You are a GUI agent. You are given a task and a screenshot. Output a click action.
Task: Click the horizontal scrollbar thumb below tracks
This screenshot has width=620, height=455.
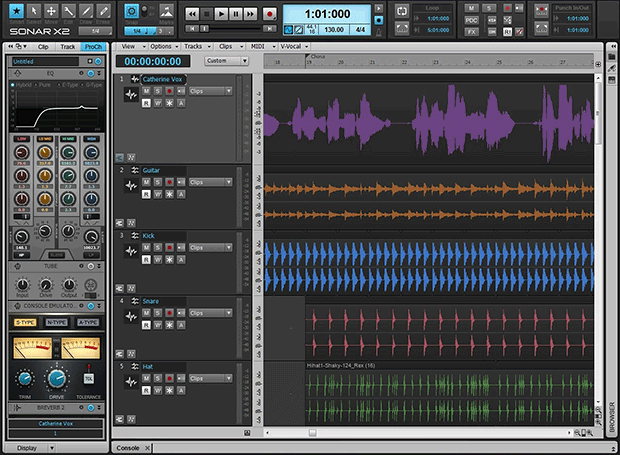(312, 433)
